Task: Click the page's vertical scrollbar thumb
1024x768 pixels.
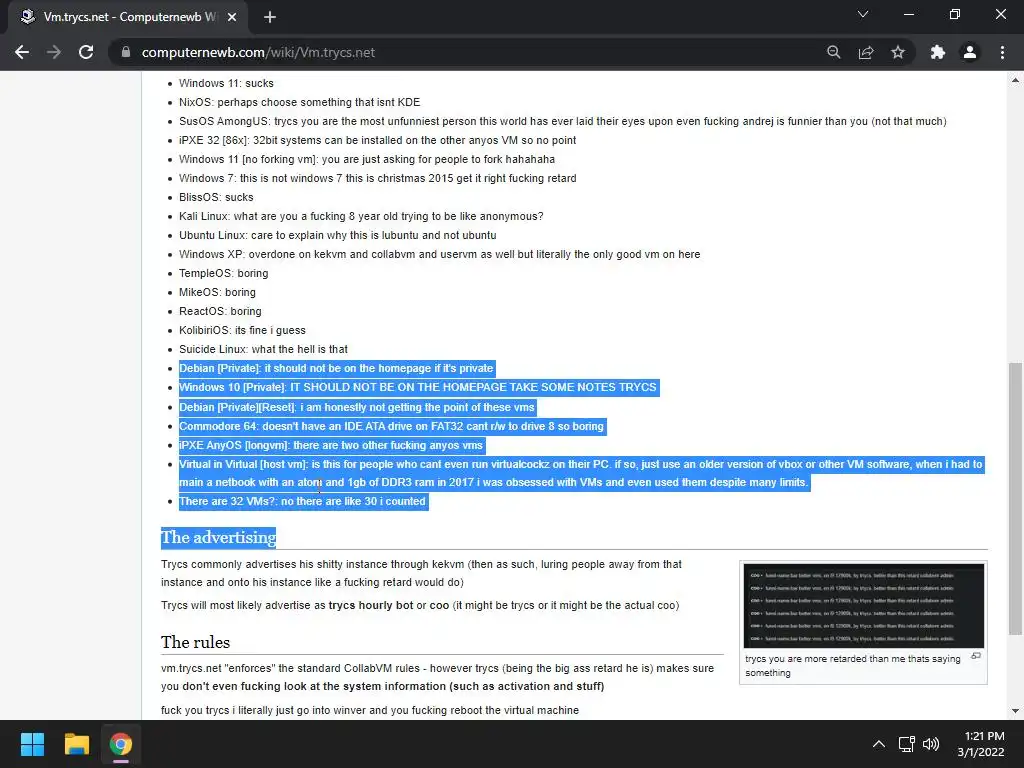Action: click(x=1015, y=498)
